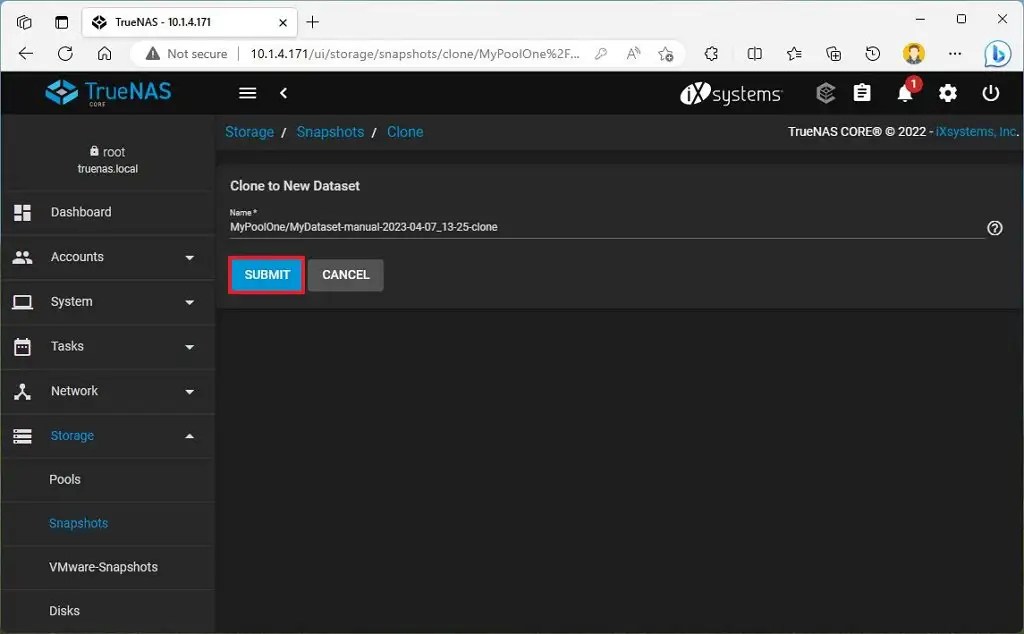Click the SUBMIT button
The image size is (1024, 634).
265,274
